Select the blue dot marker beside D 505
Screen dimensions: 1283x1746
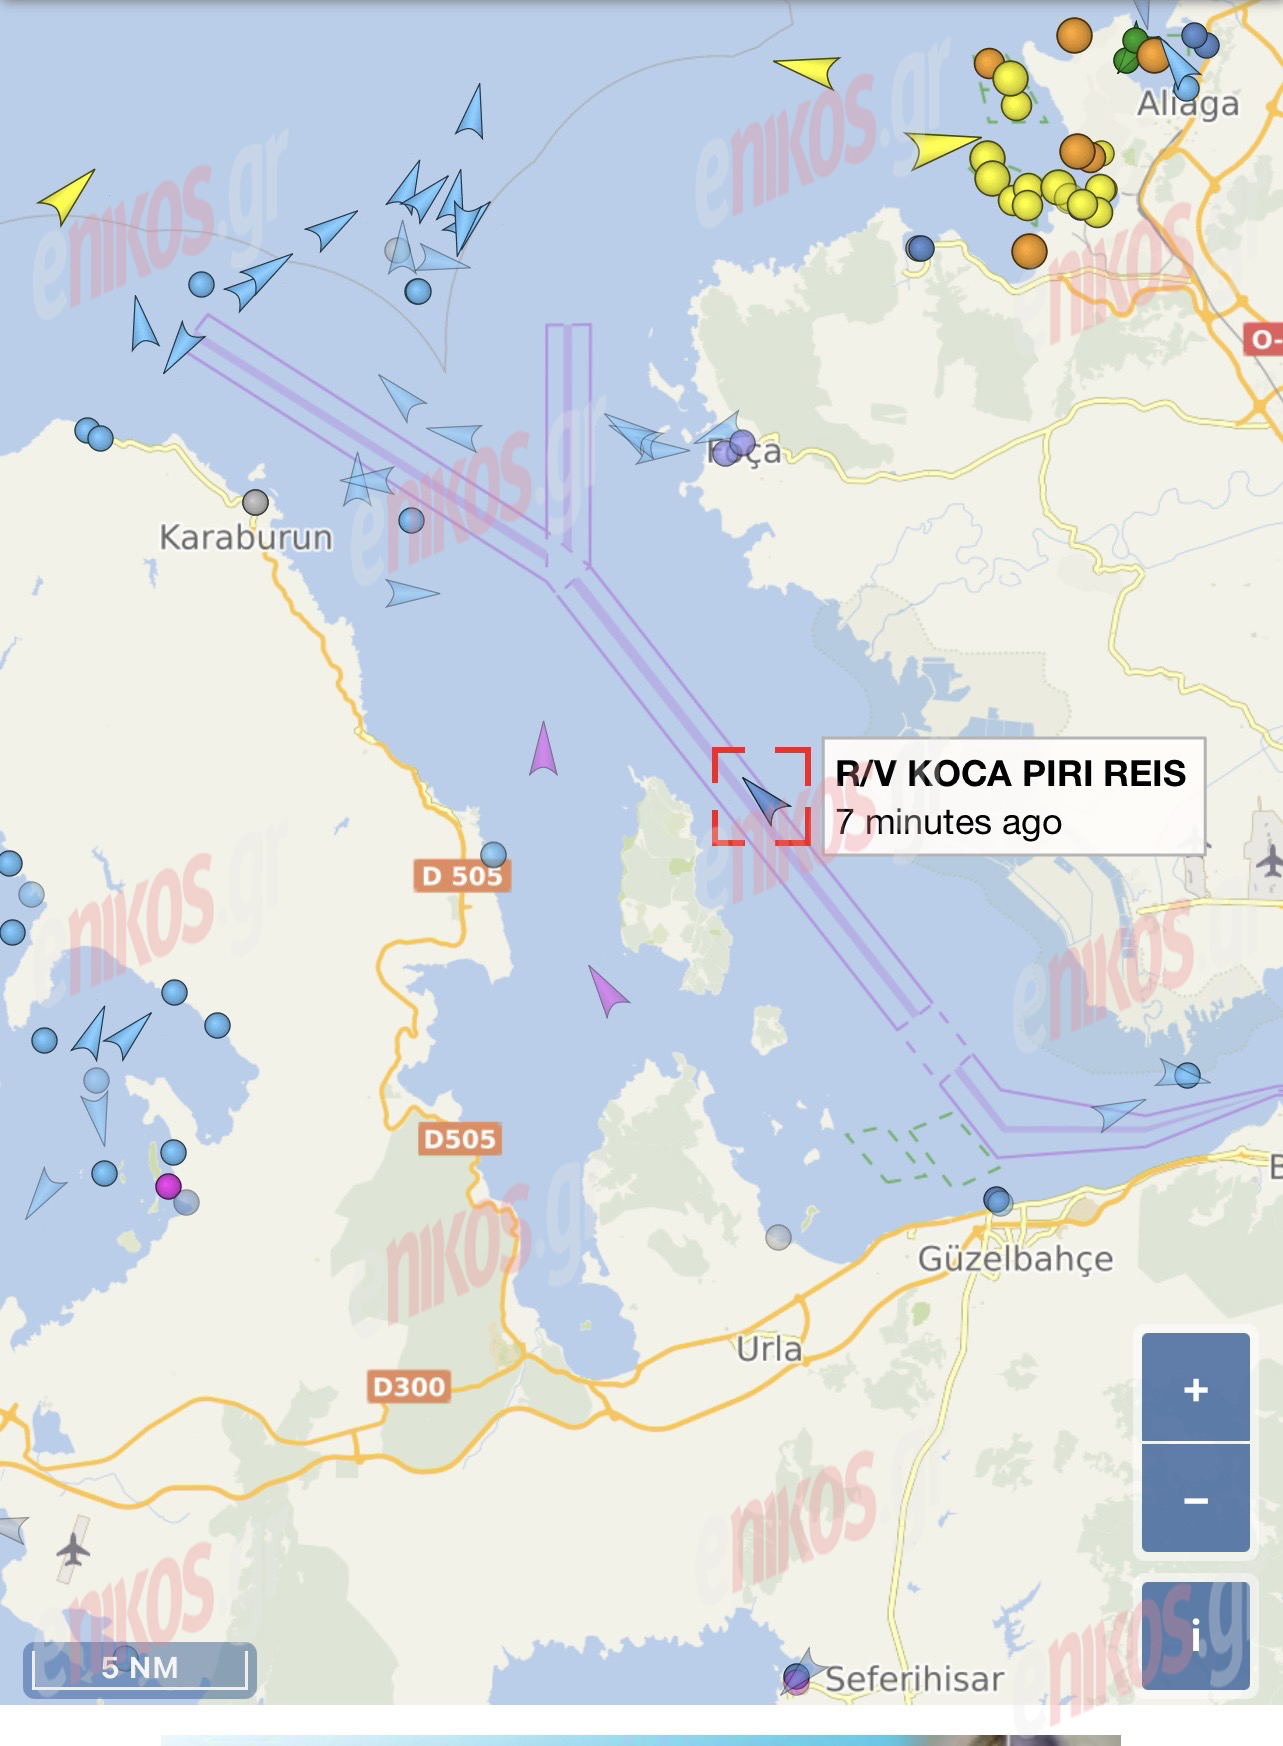tap(493, 854)
